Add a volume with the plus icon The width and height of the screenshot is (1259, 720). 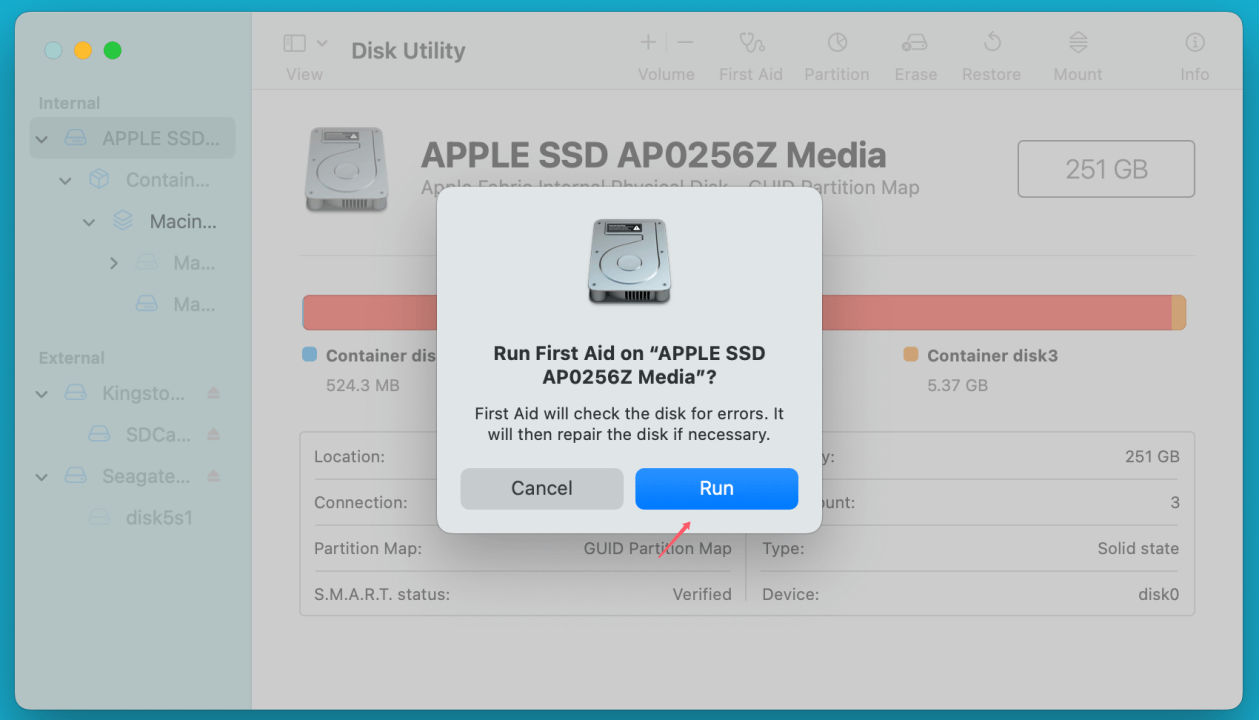(648, 42)
